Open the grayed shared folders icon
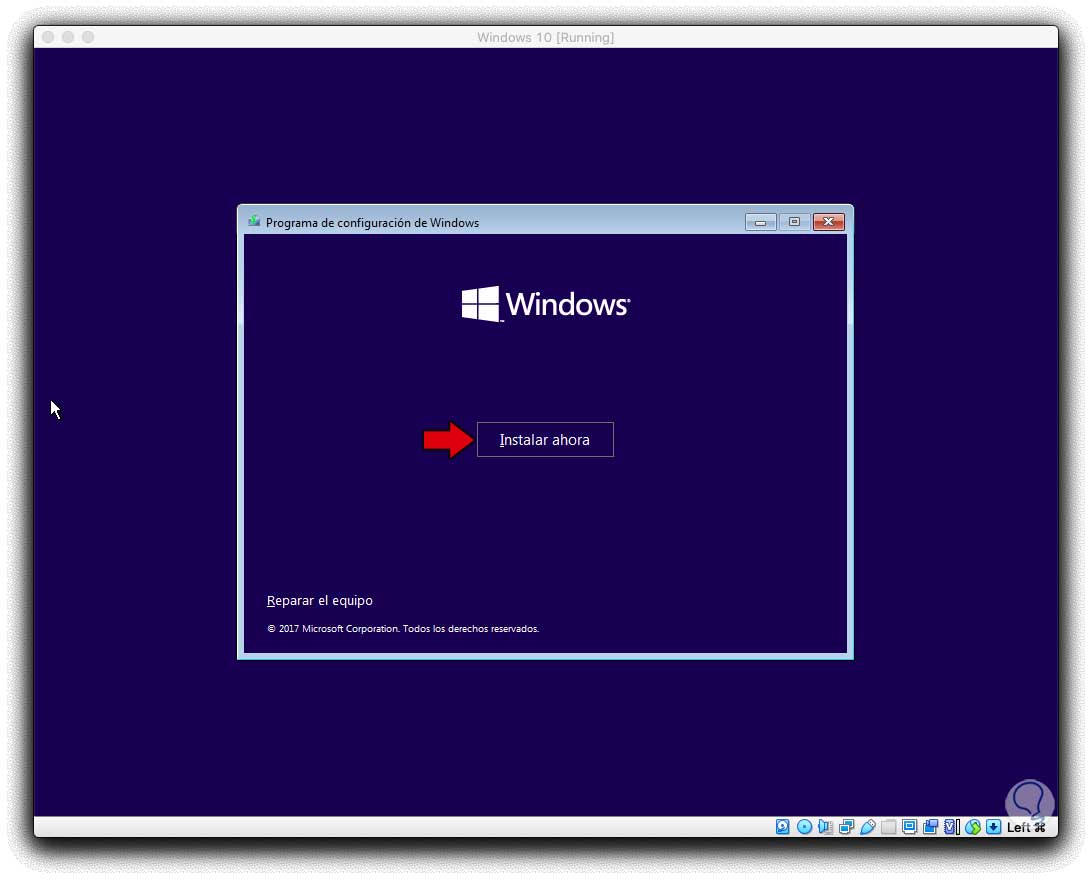Image resolution: width=1092 pixels, height=879 pixels. click(888, 827)
